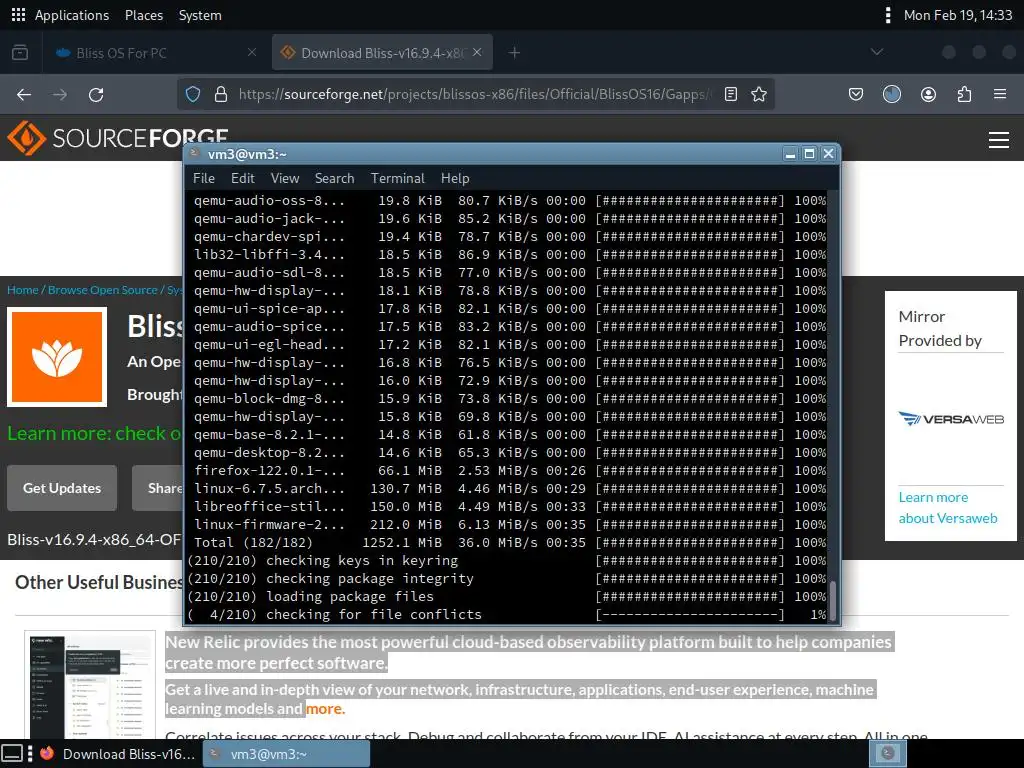
Task: Open the Extensions puzzle icon
Action: (x=964, y=95)
